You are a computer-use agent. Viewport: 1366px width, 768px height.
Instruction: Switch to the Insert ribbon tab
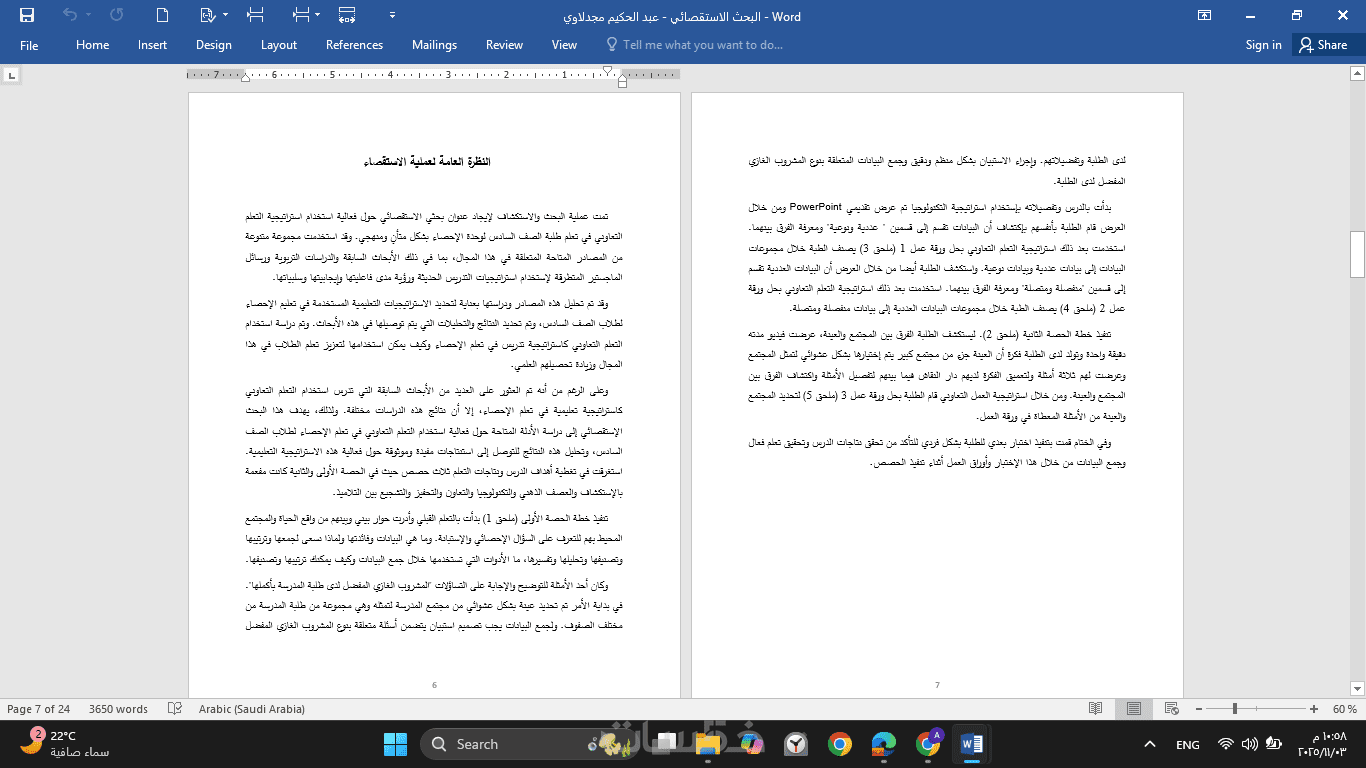pyautogui.click(x=153, y=45)
